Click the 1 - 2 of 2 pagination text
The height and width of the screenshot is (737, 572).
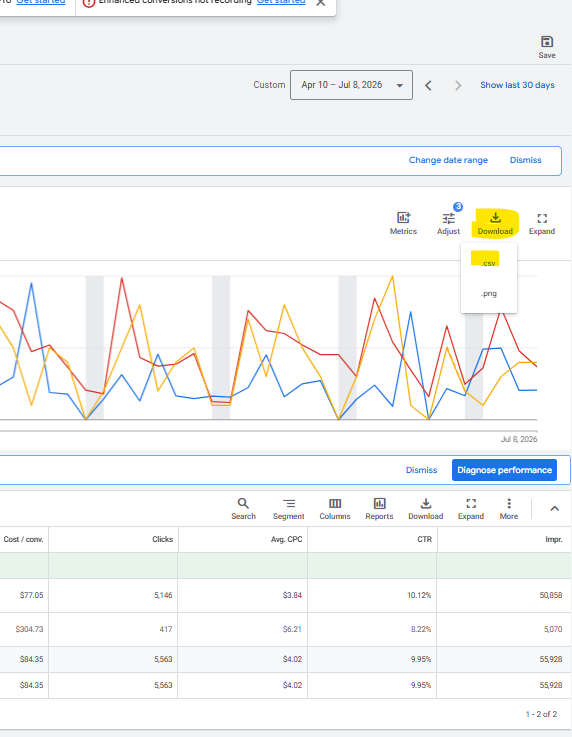coord(541,714)
